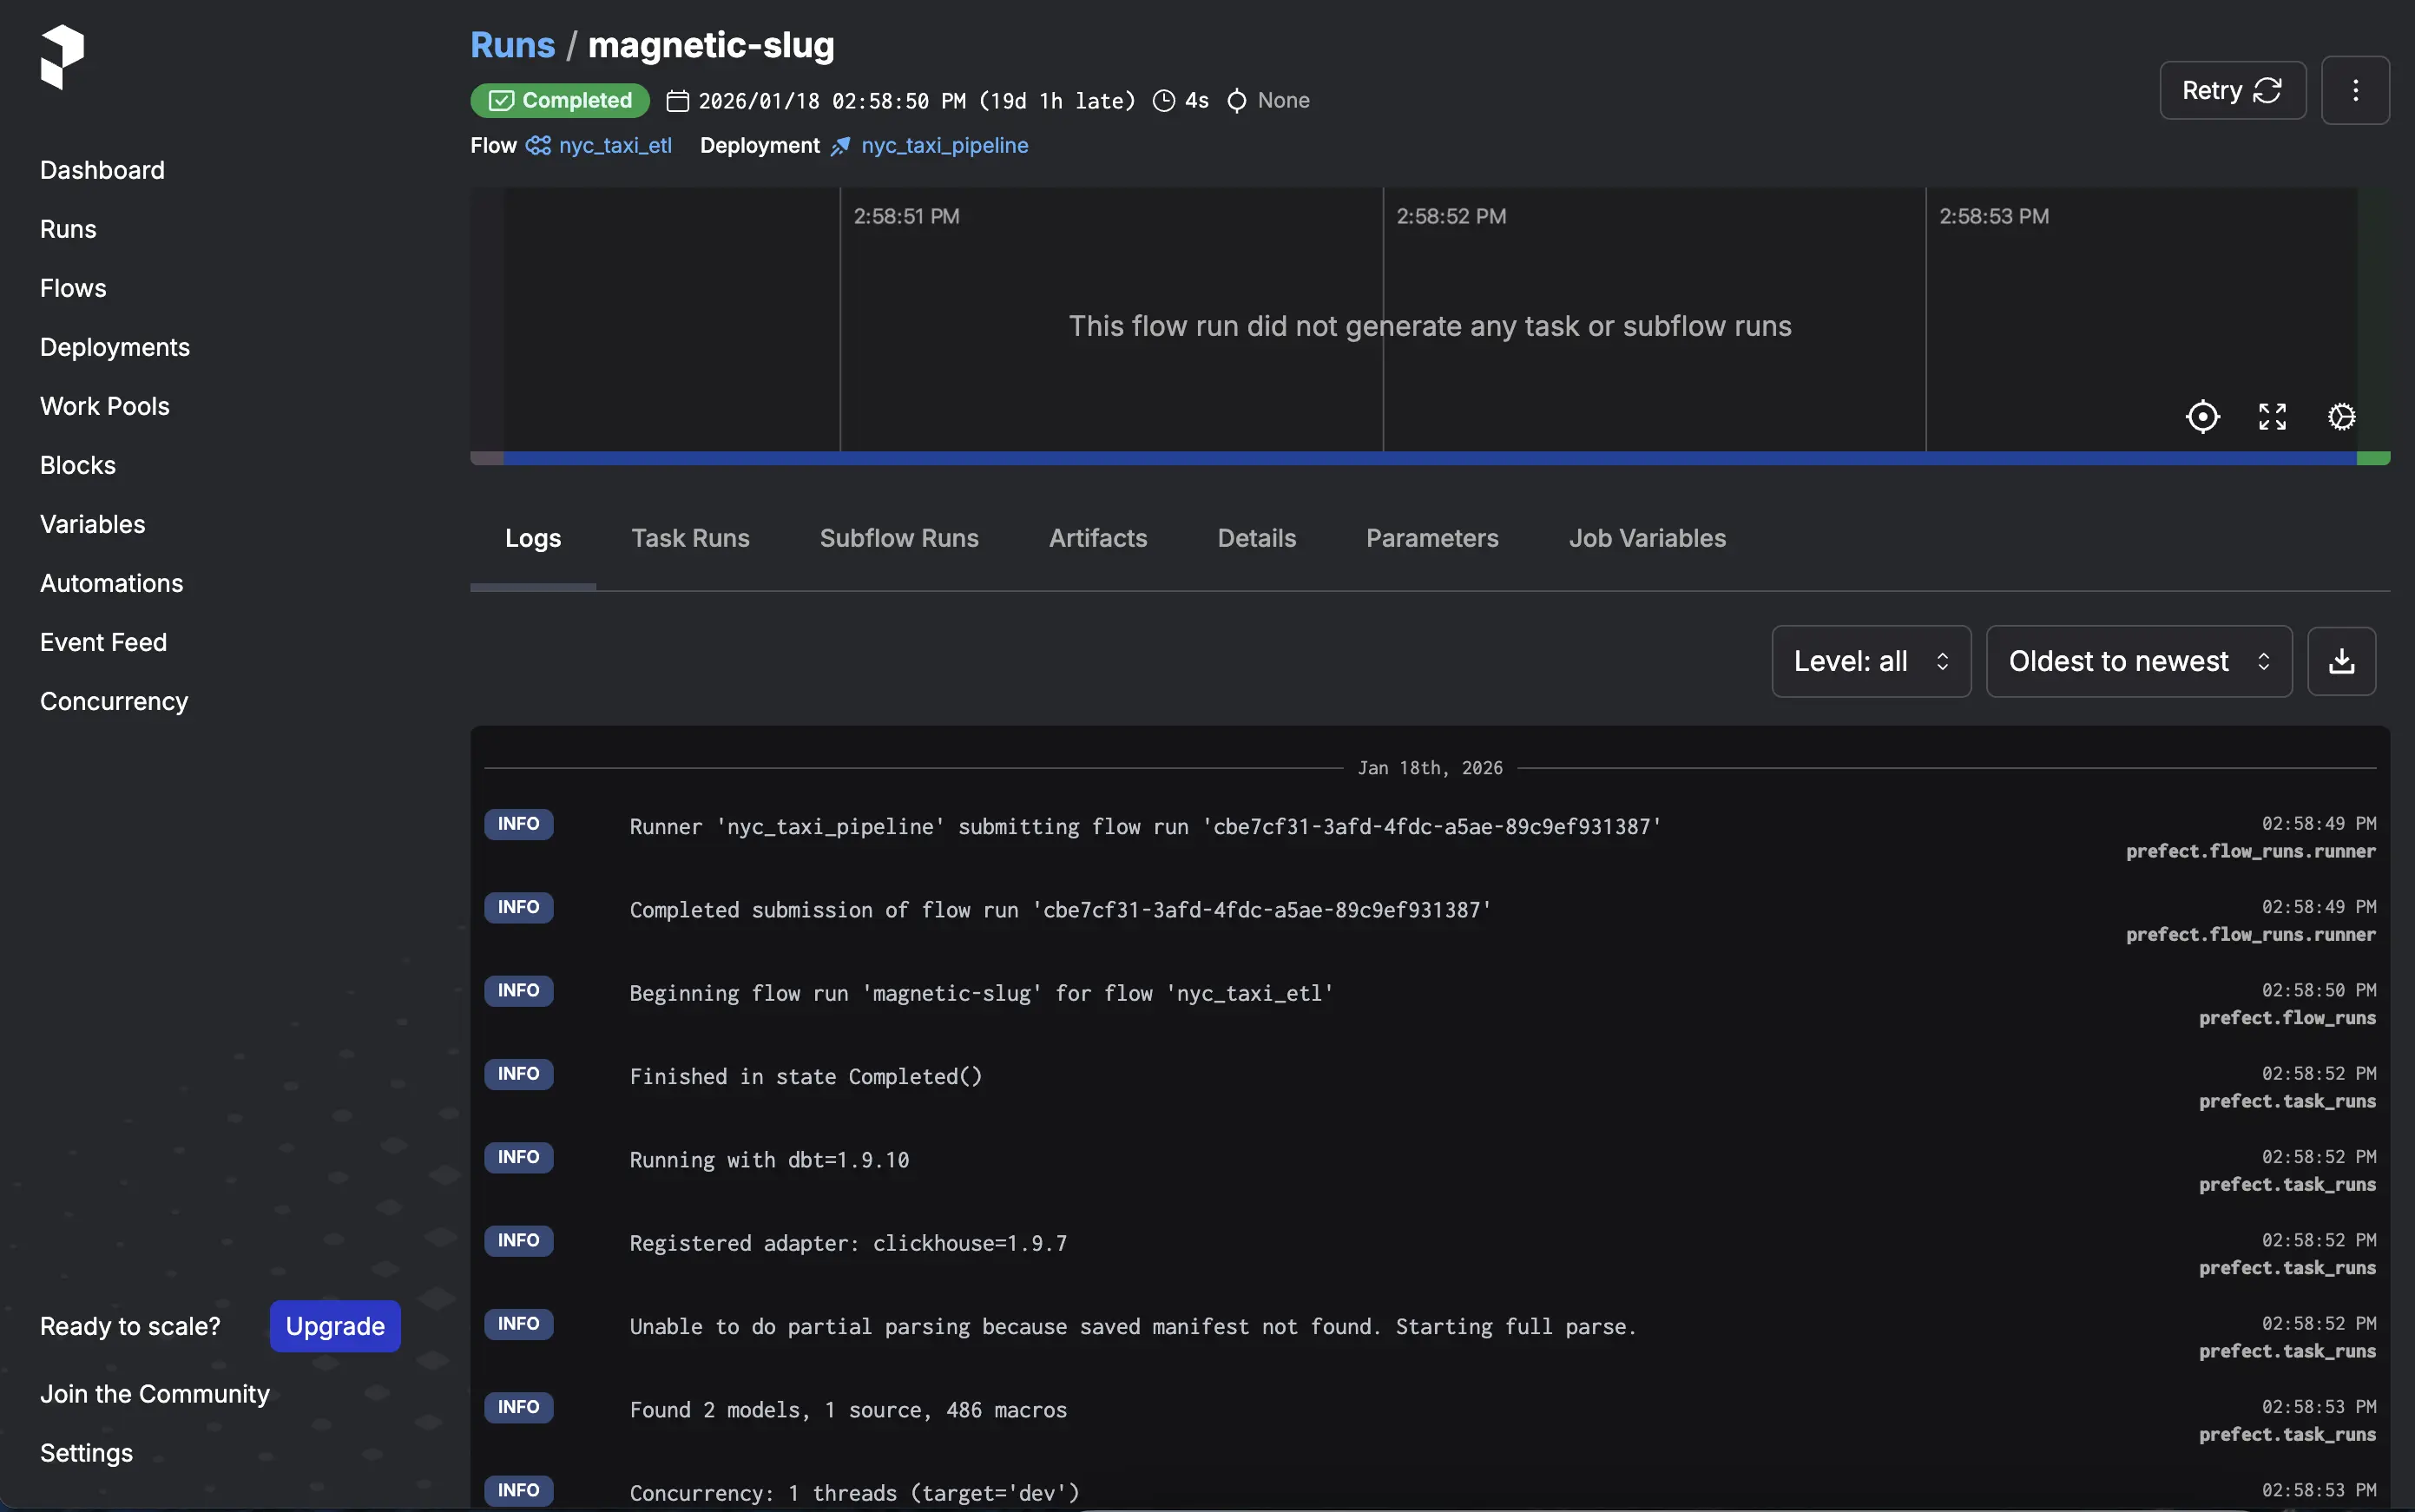Open the Runs breadcrumb link
The image size is (2415, 1512).
point(512,45)
